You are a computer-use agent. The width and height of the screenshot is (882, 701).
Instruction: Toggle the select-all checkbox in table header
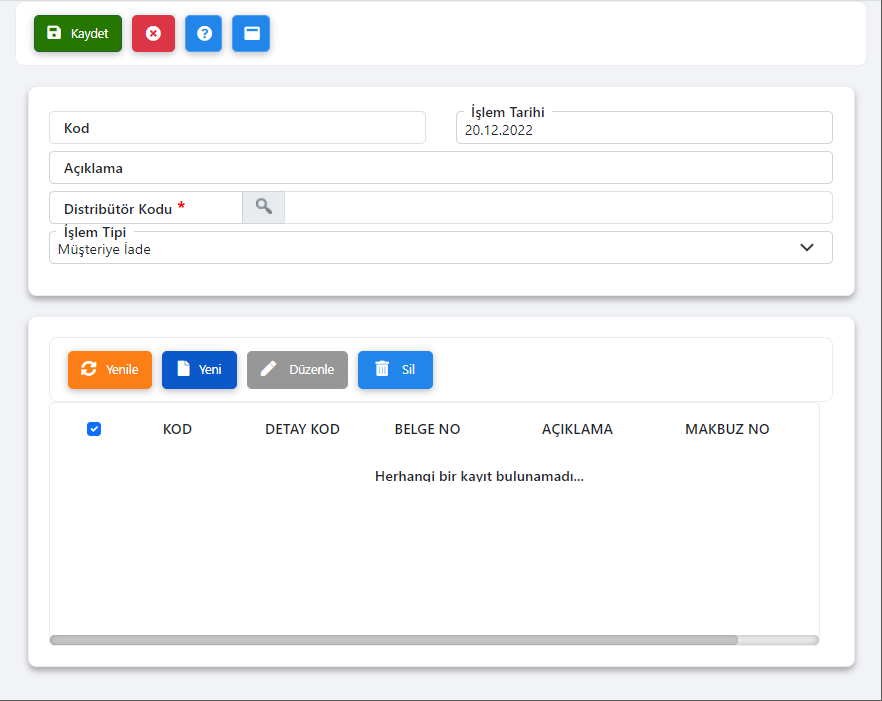94,429
